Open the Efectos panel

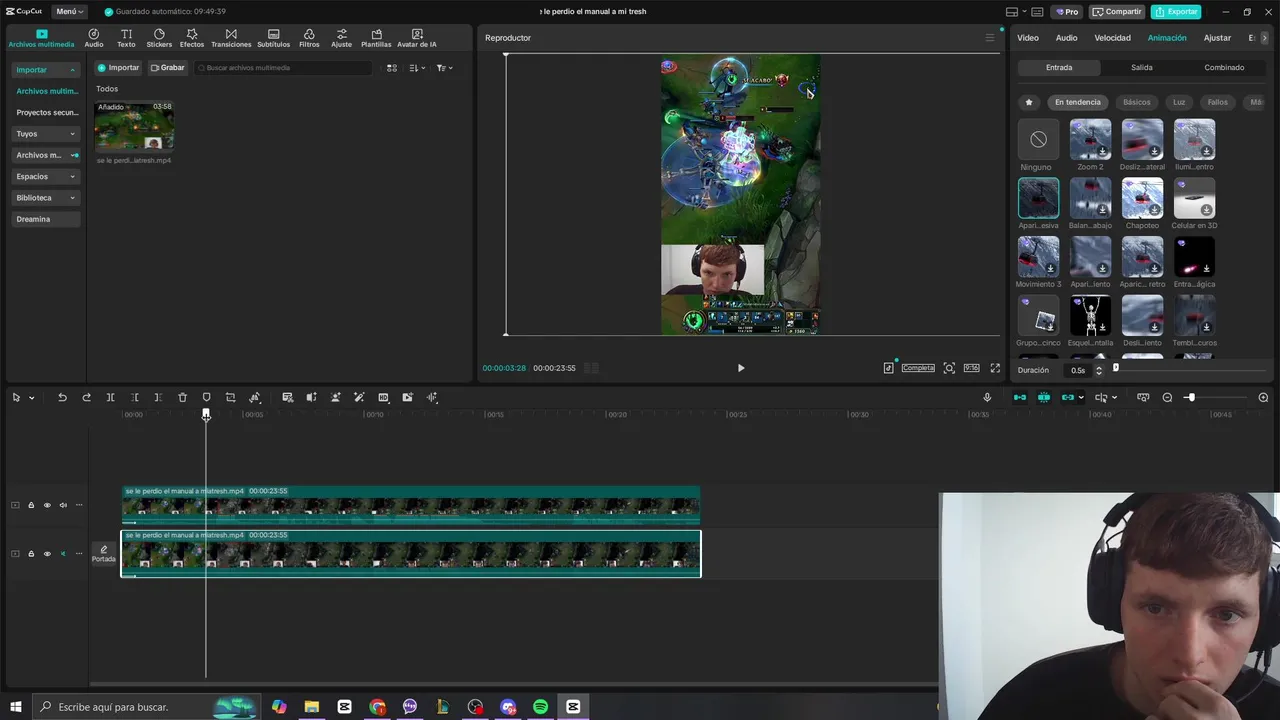tap(192, 38)
